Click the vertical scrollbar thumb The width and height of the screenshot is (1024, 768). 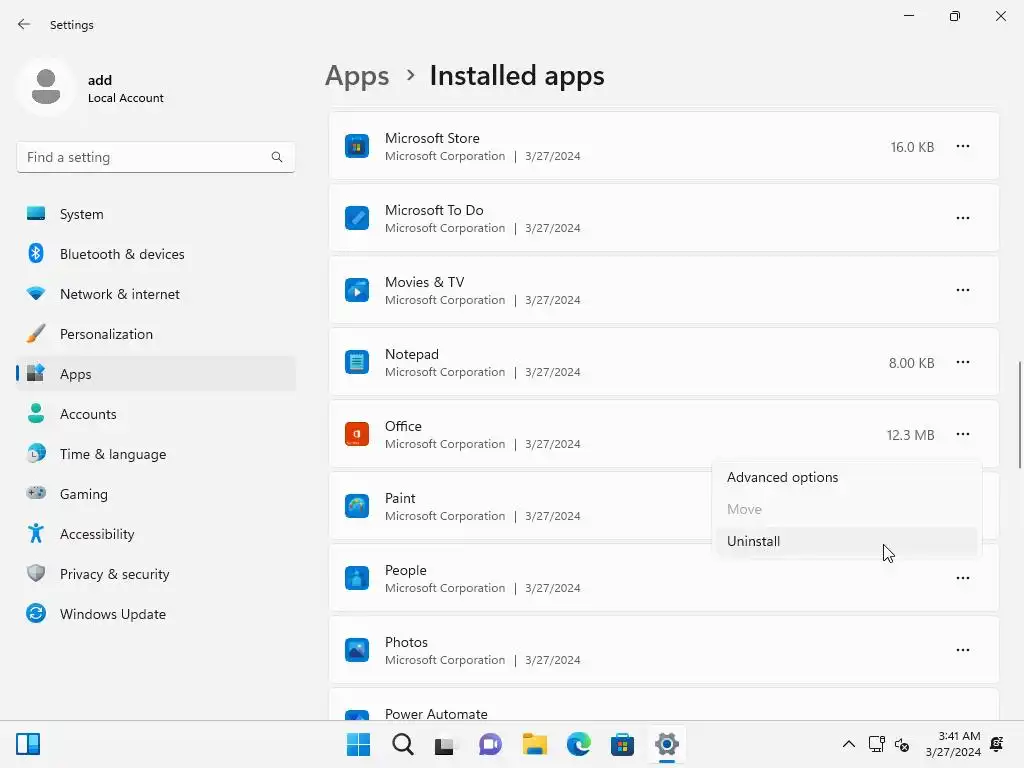[x=1020, y=415]
